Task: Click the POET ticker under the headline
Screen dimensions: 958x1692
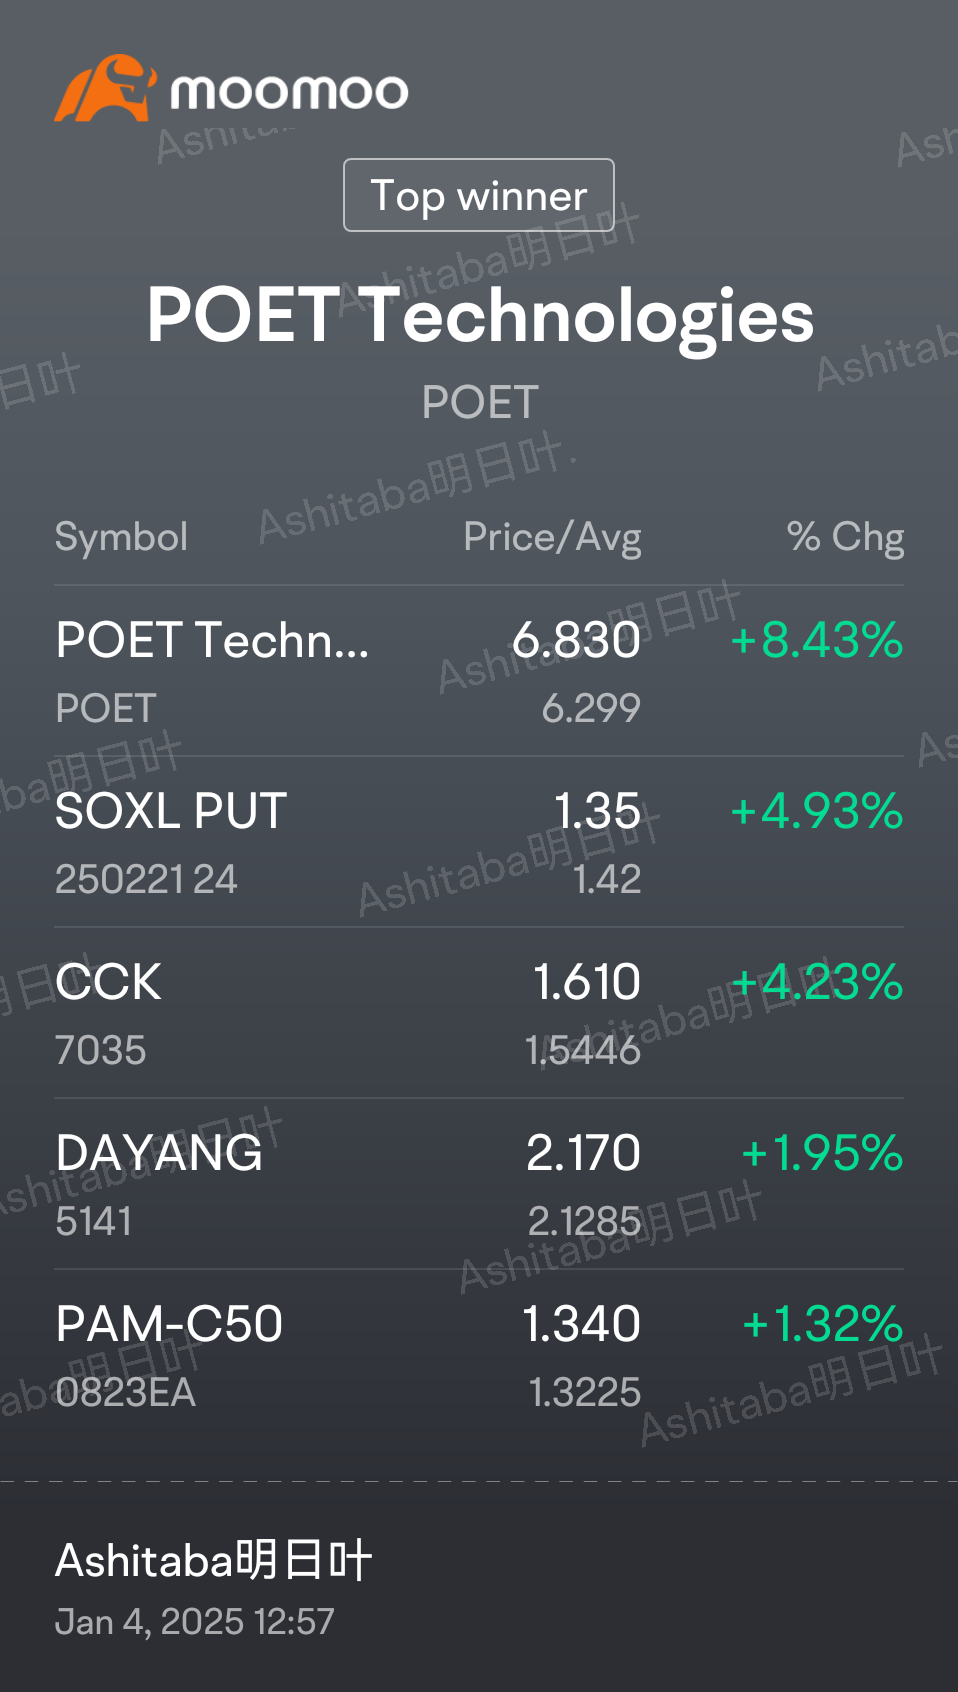Action: tap(480, 403)
